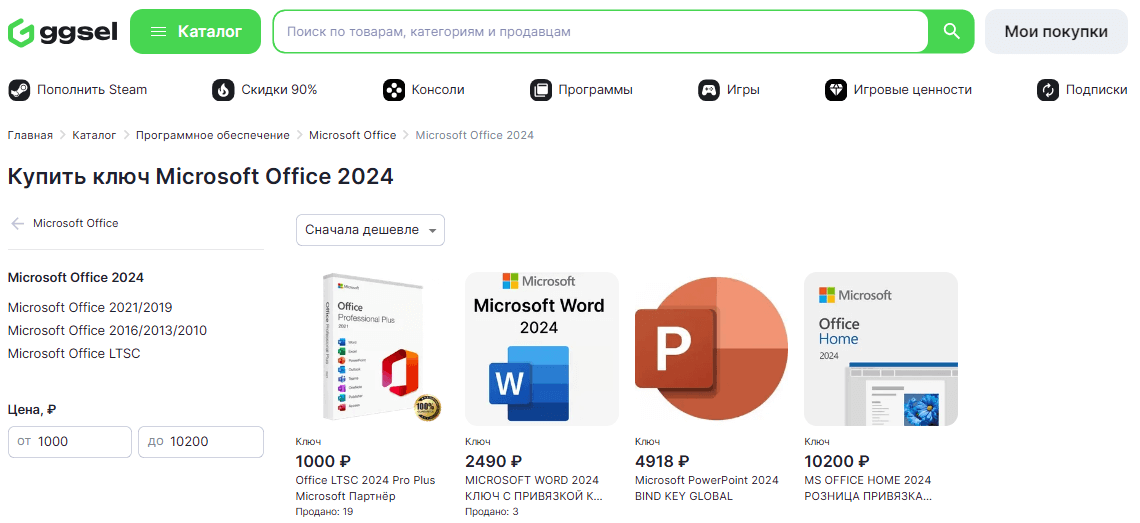
Task: Go to Каталог breadcrumb
Action: tap(95, 135)
